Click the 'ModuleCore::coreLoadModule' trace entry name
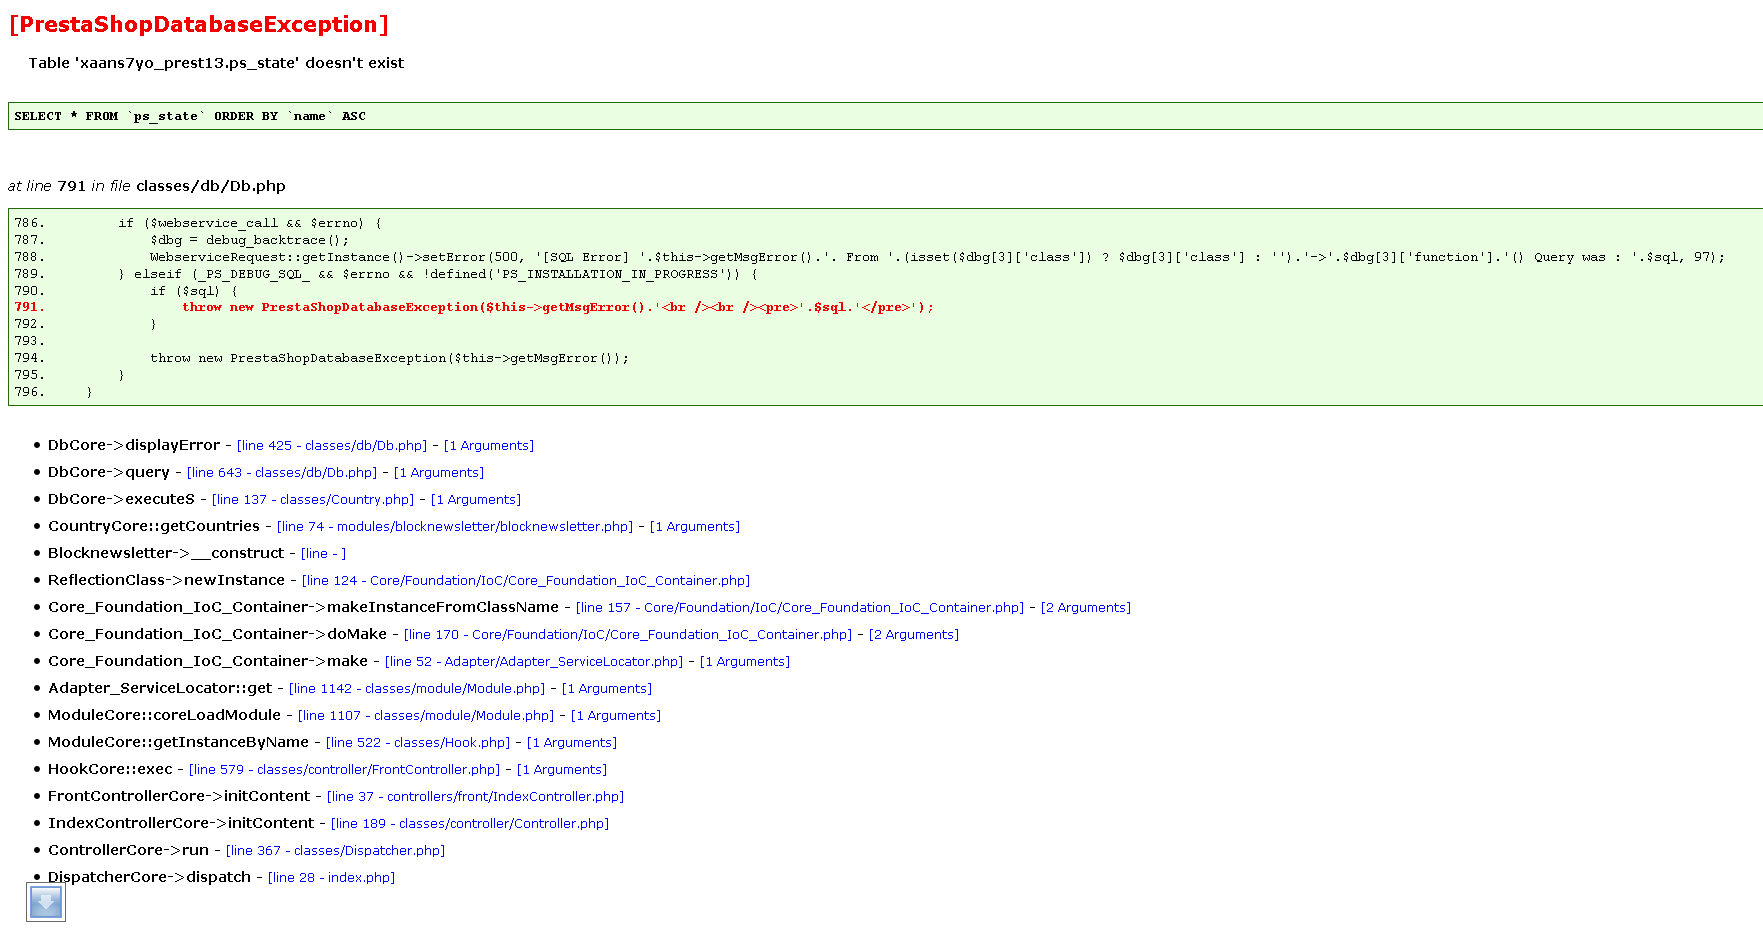 [x=164, y=715]
